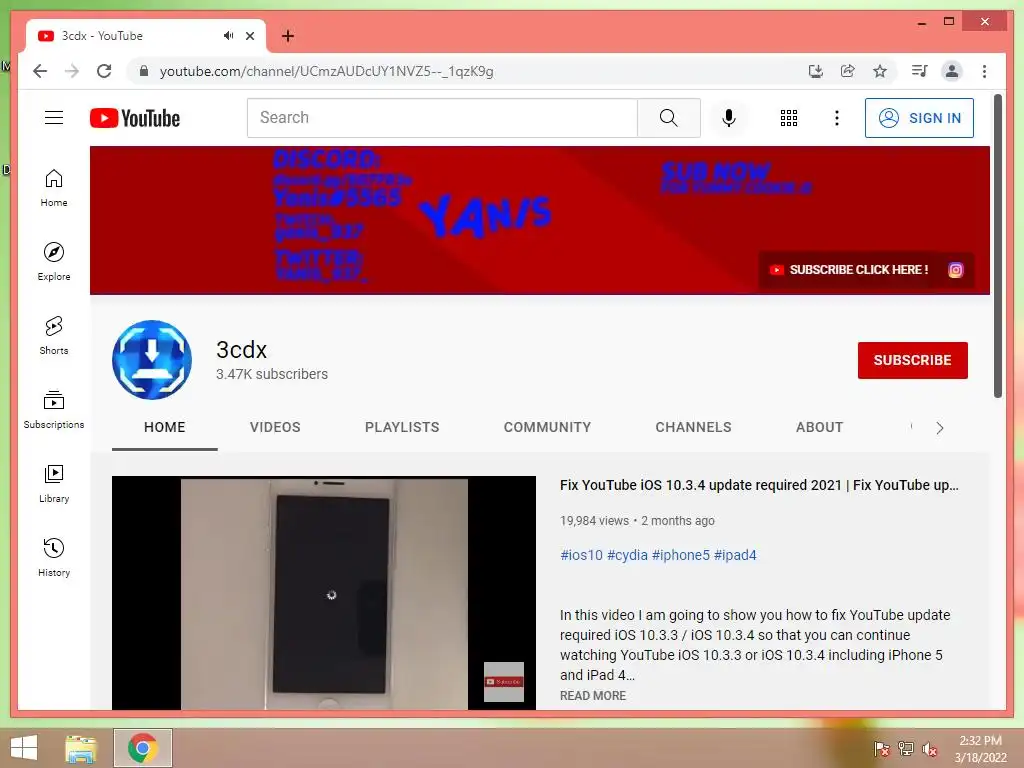Bookmark this page with the star
This screenshot has height=768, width=1024.
(880, 71)
